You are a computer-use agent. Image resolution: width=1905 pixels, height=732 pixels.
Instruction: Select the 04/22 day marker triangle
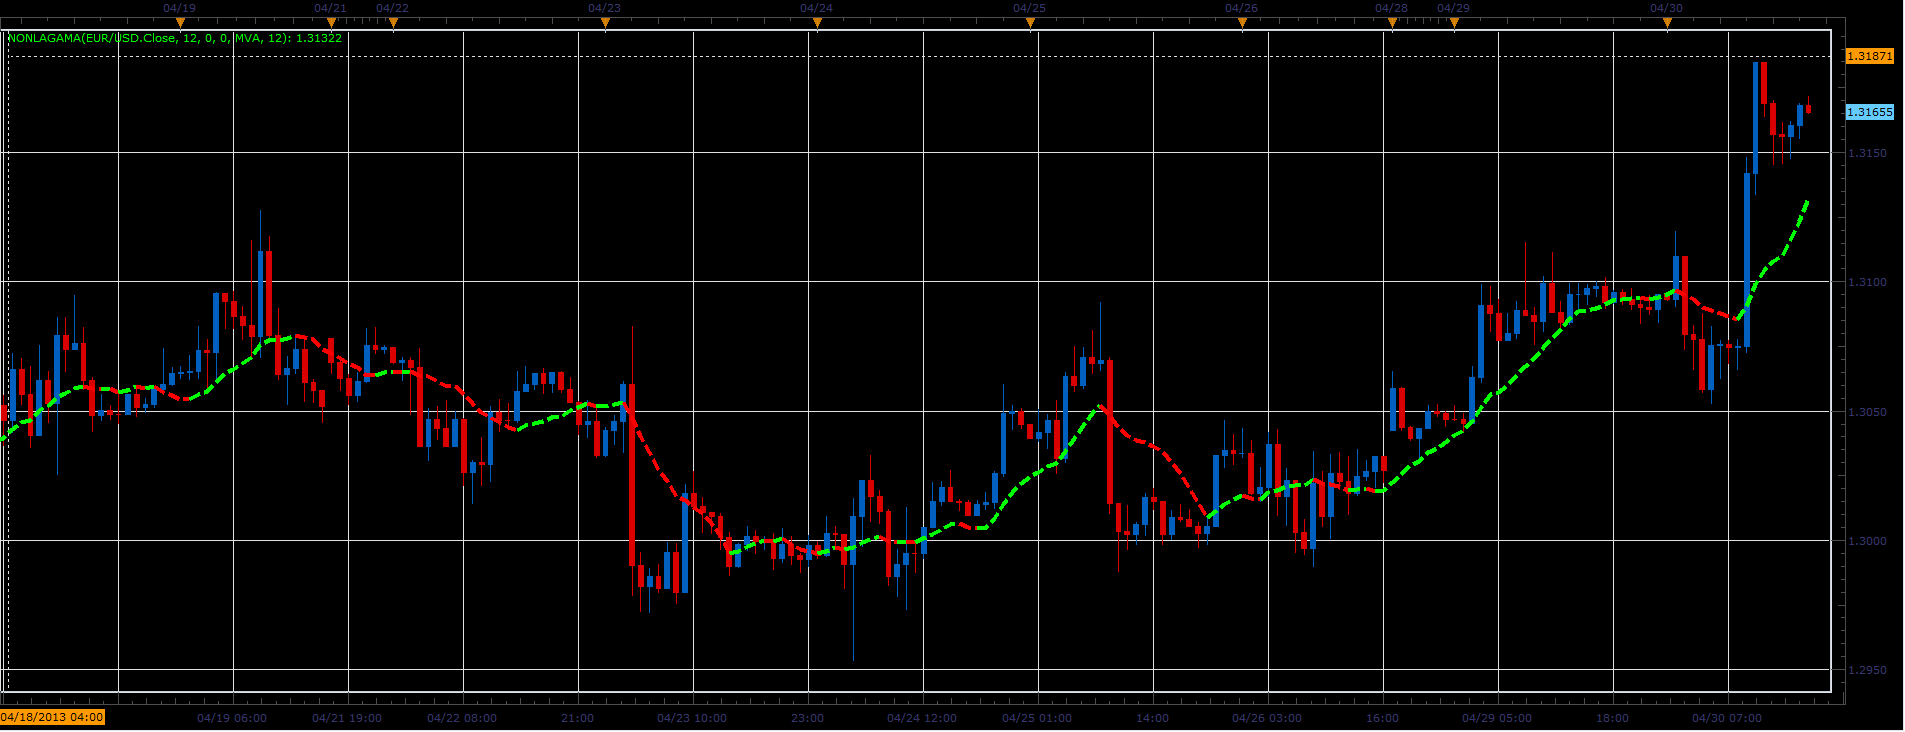393,22
